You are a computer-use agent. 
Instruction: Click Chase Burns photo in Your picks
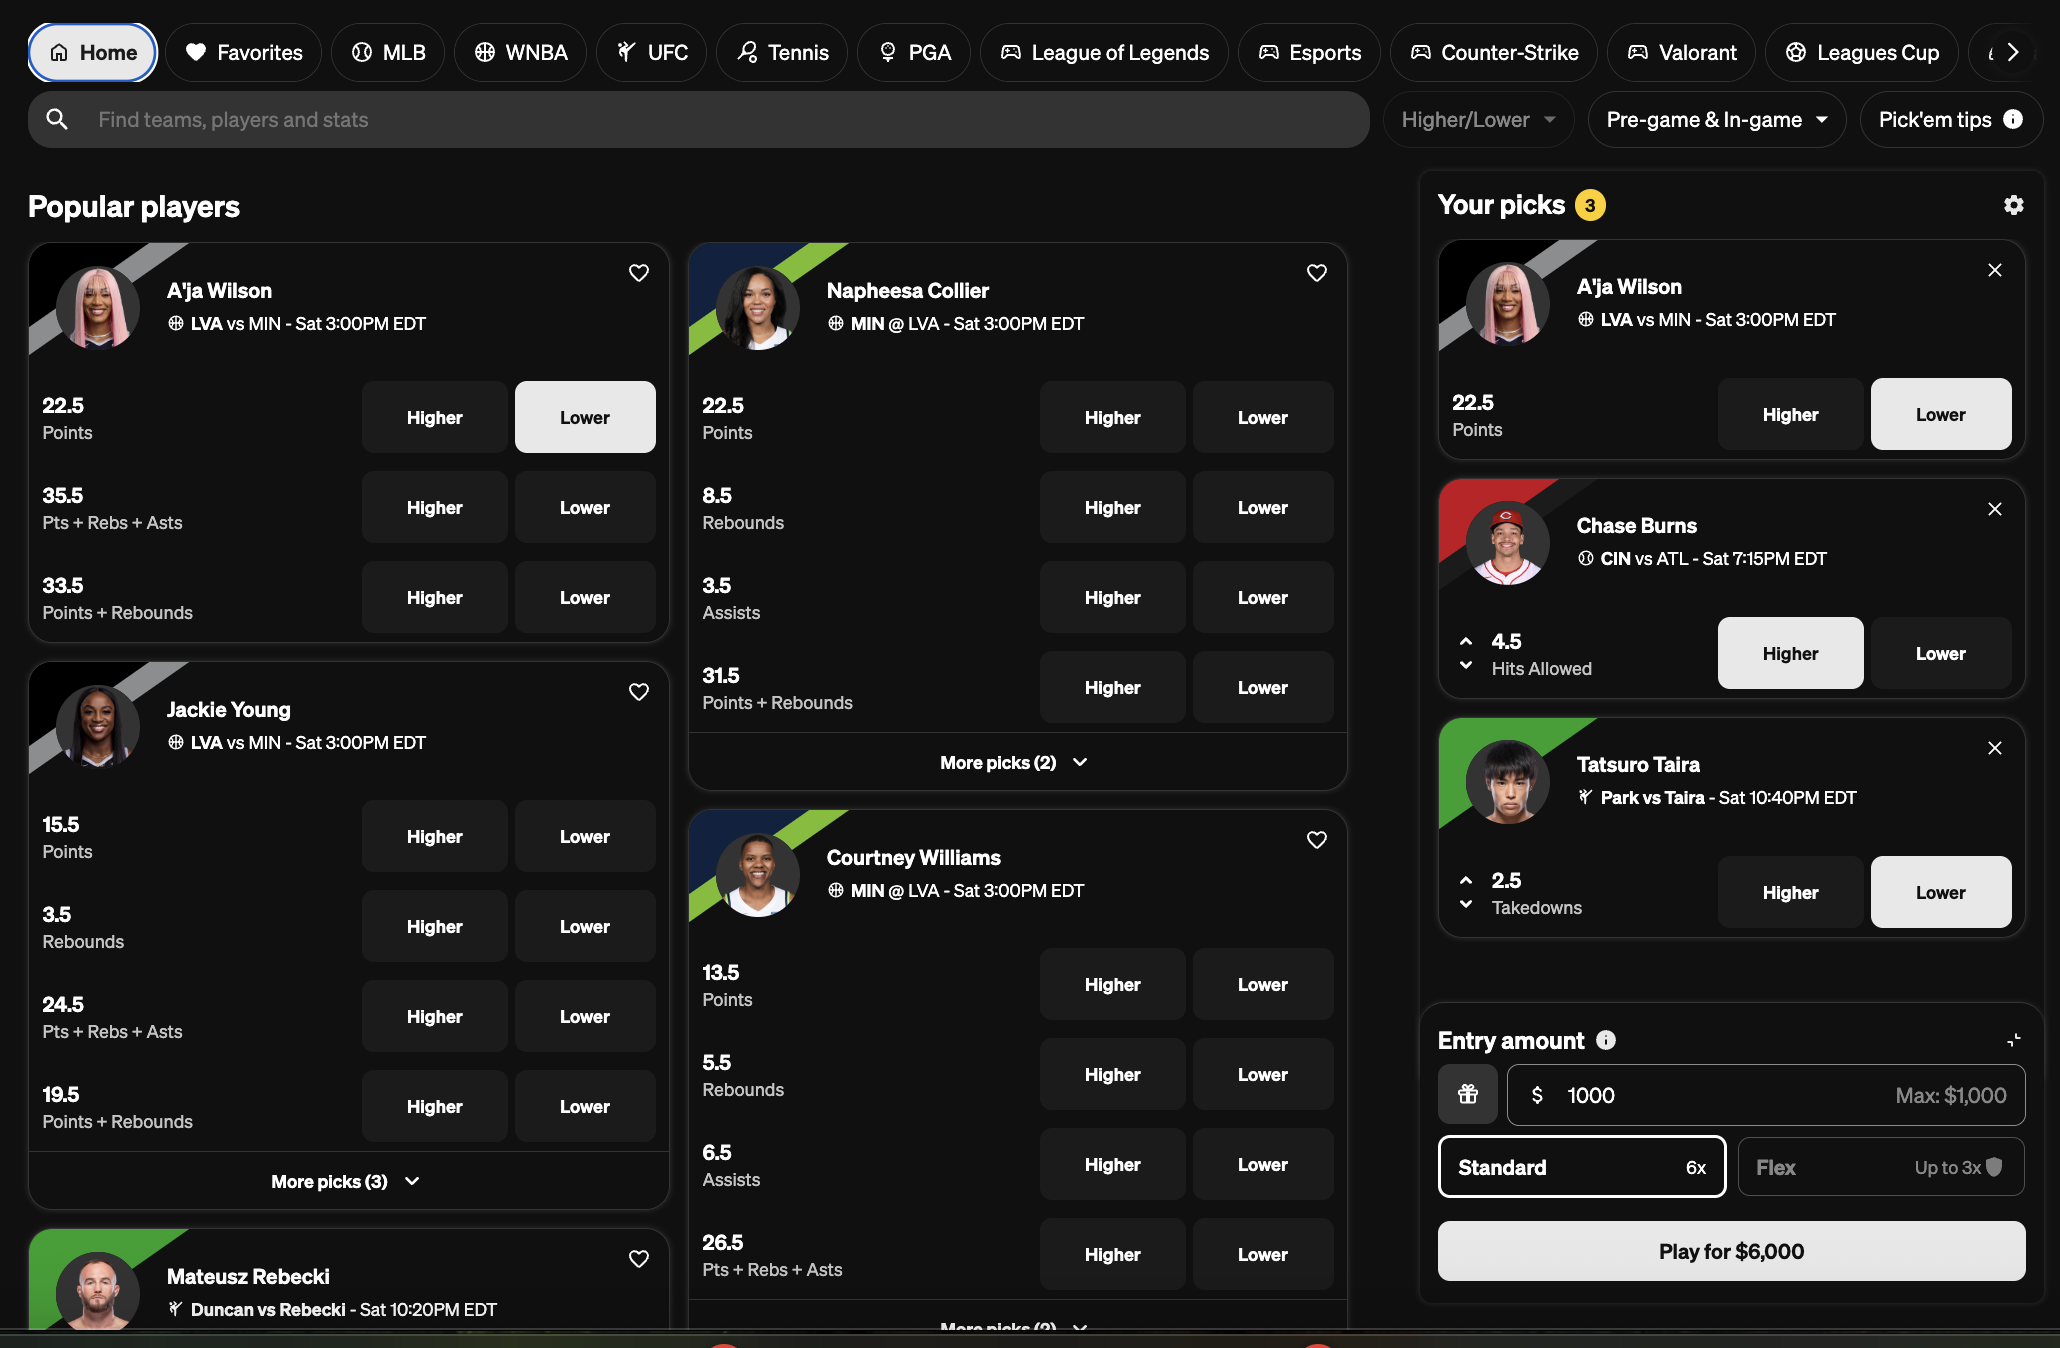1508,542
